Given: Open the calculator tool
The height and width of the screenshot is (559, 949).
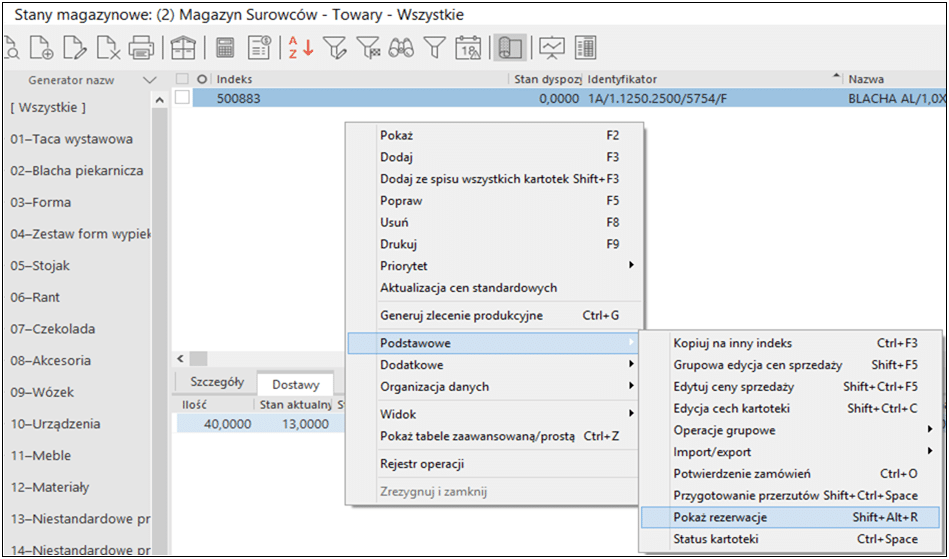Looking at the screenshot, I should [225, 47].
